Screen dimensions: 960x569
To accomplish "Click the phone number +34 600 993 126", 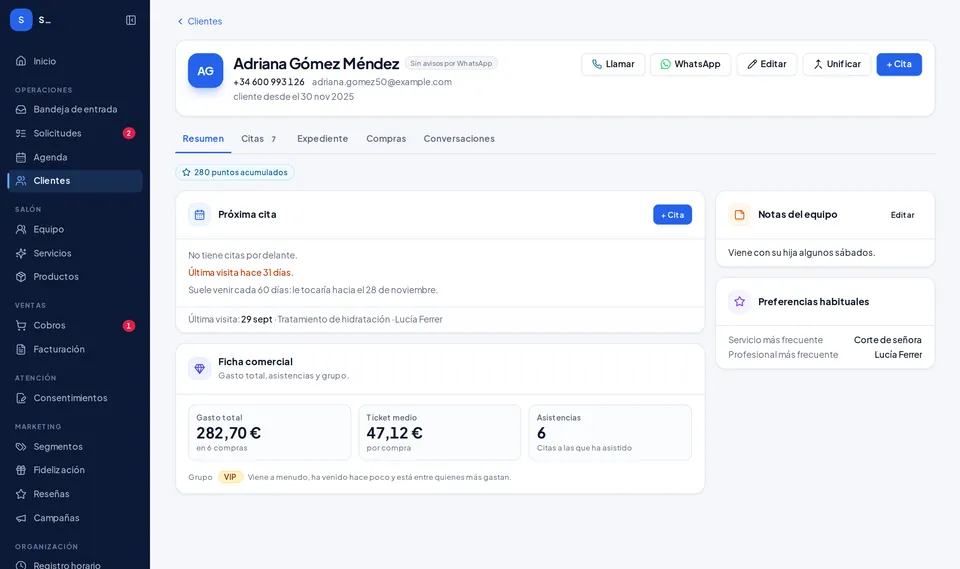I will tap(269, 82).
